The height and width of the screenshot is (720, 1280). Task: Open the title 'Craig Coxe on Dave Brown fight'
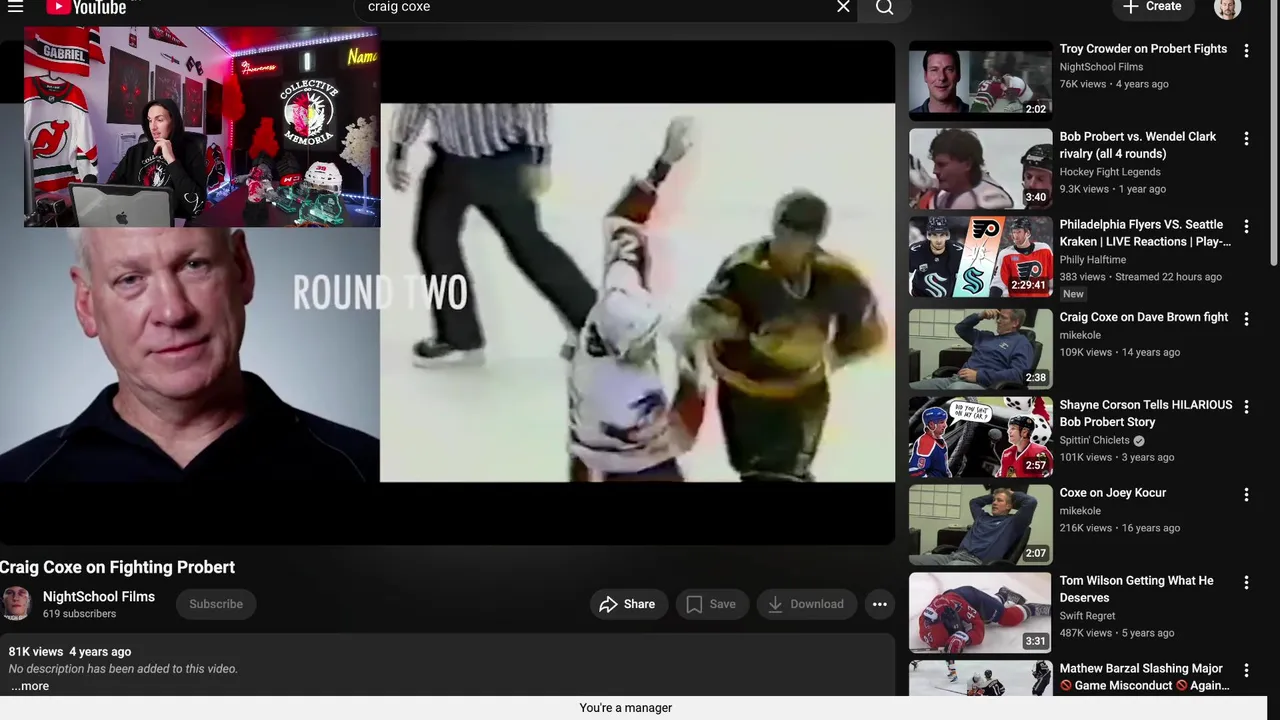point(1144,317)
